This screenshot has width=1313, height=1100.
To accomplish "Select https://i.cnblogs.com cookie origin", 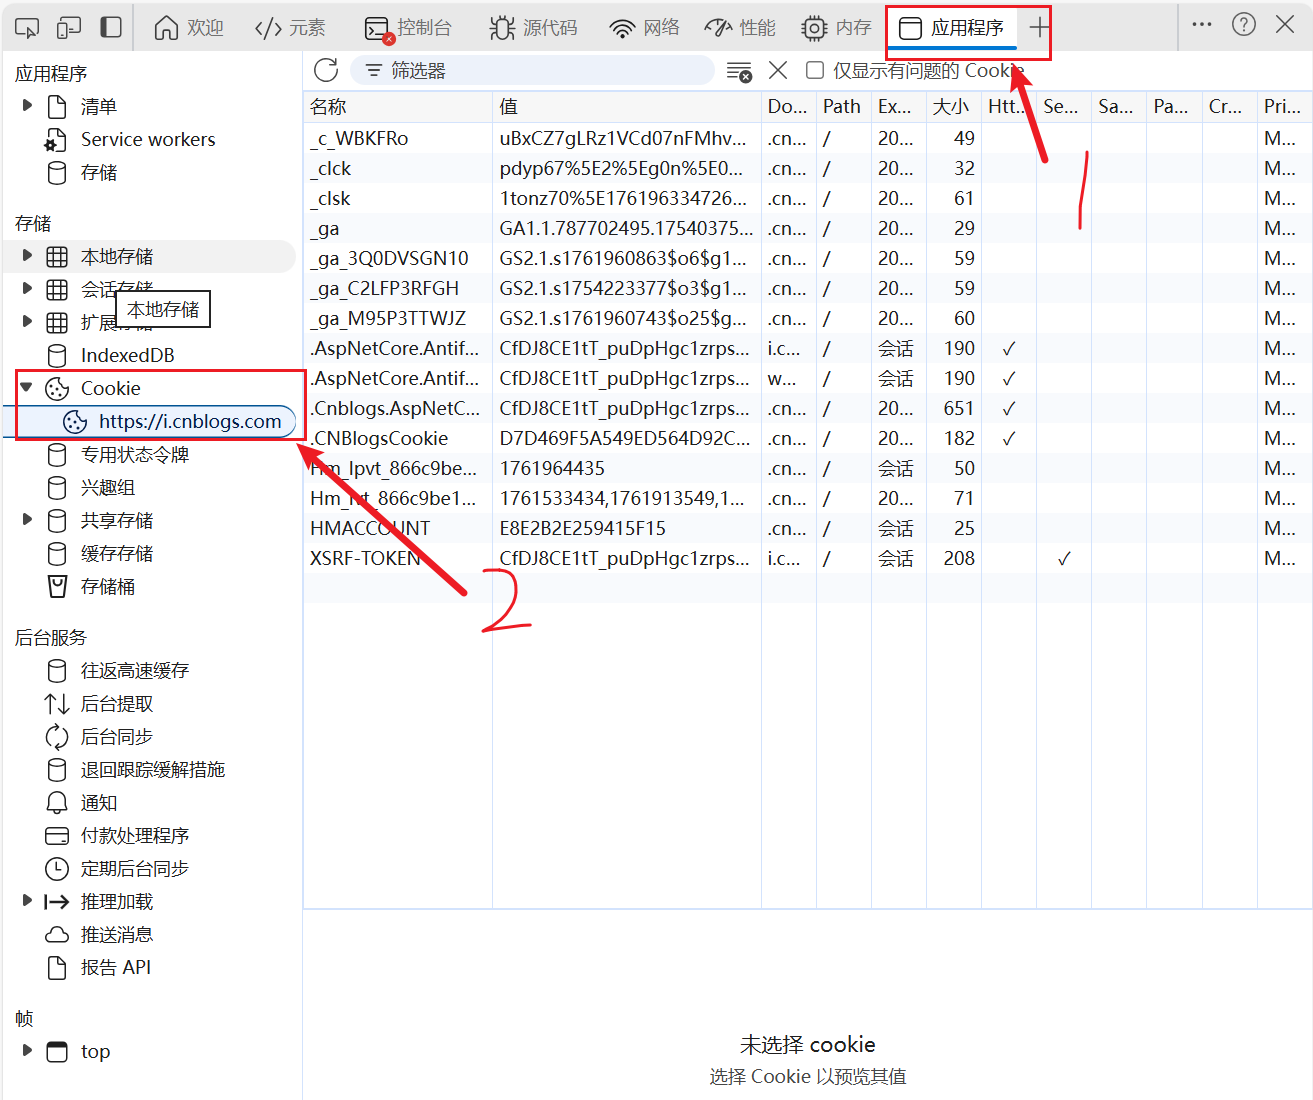I will point(190,422).
